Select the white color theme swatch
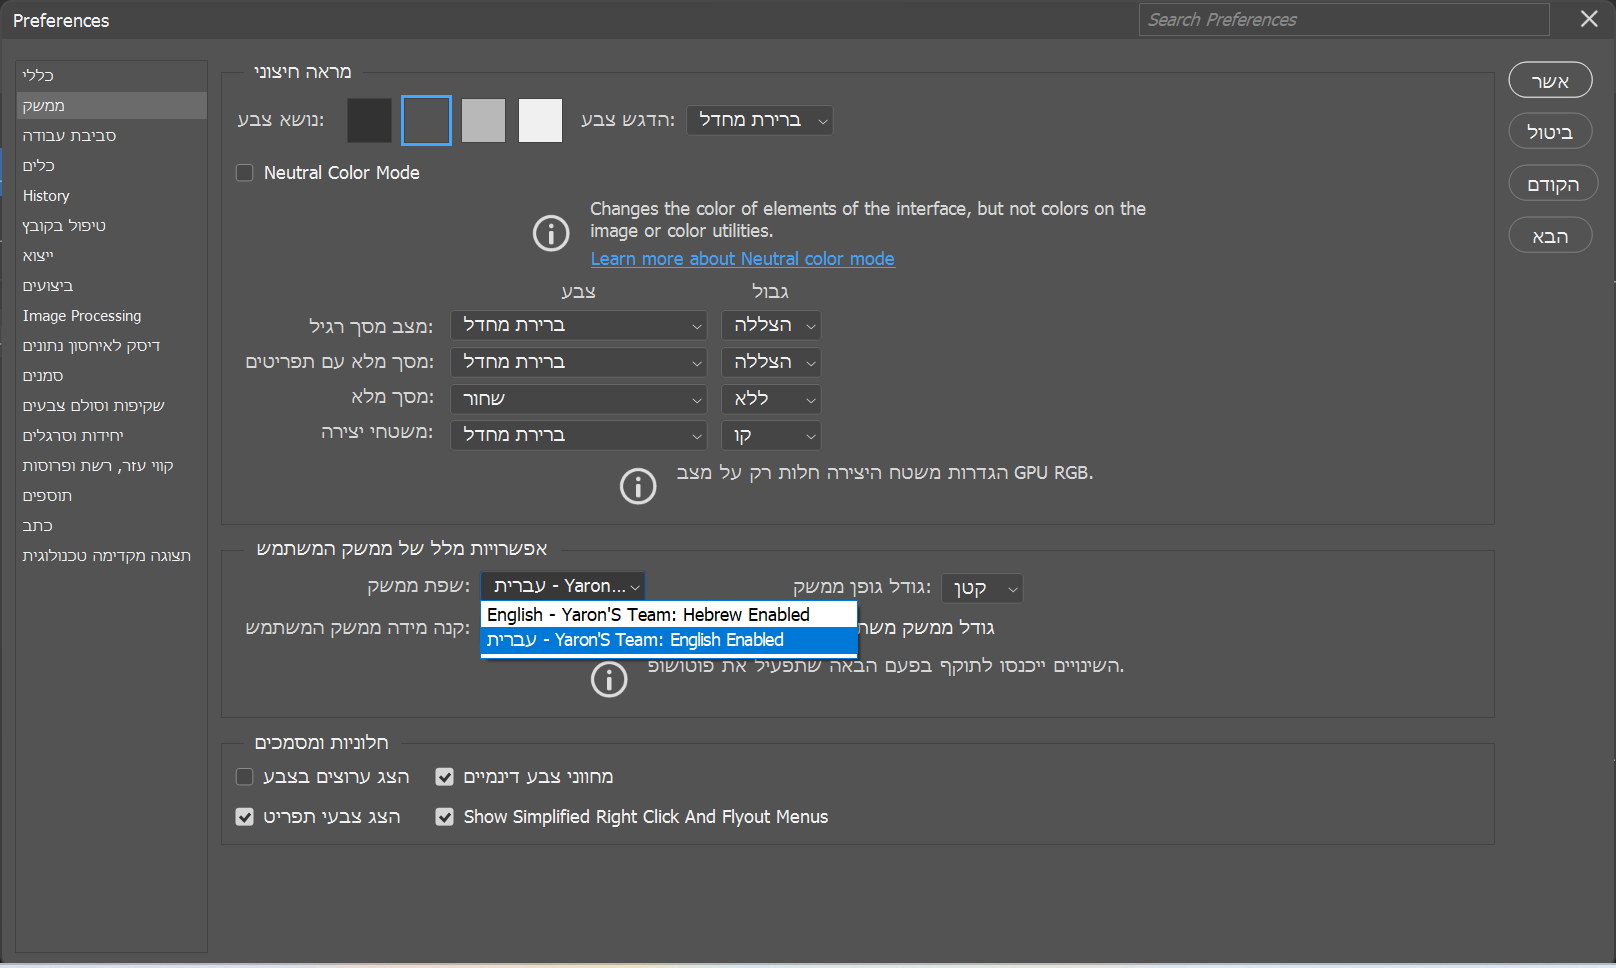Image resolution: width=1616 pixels, height=968 pixels. tap(540, 120)
